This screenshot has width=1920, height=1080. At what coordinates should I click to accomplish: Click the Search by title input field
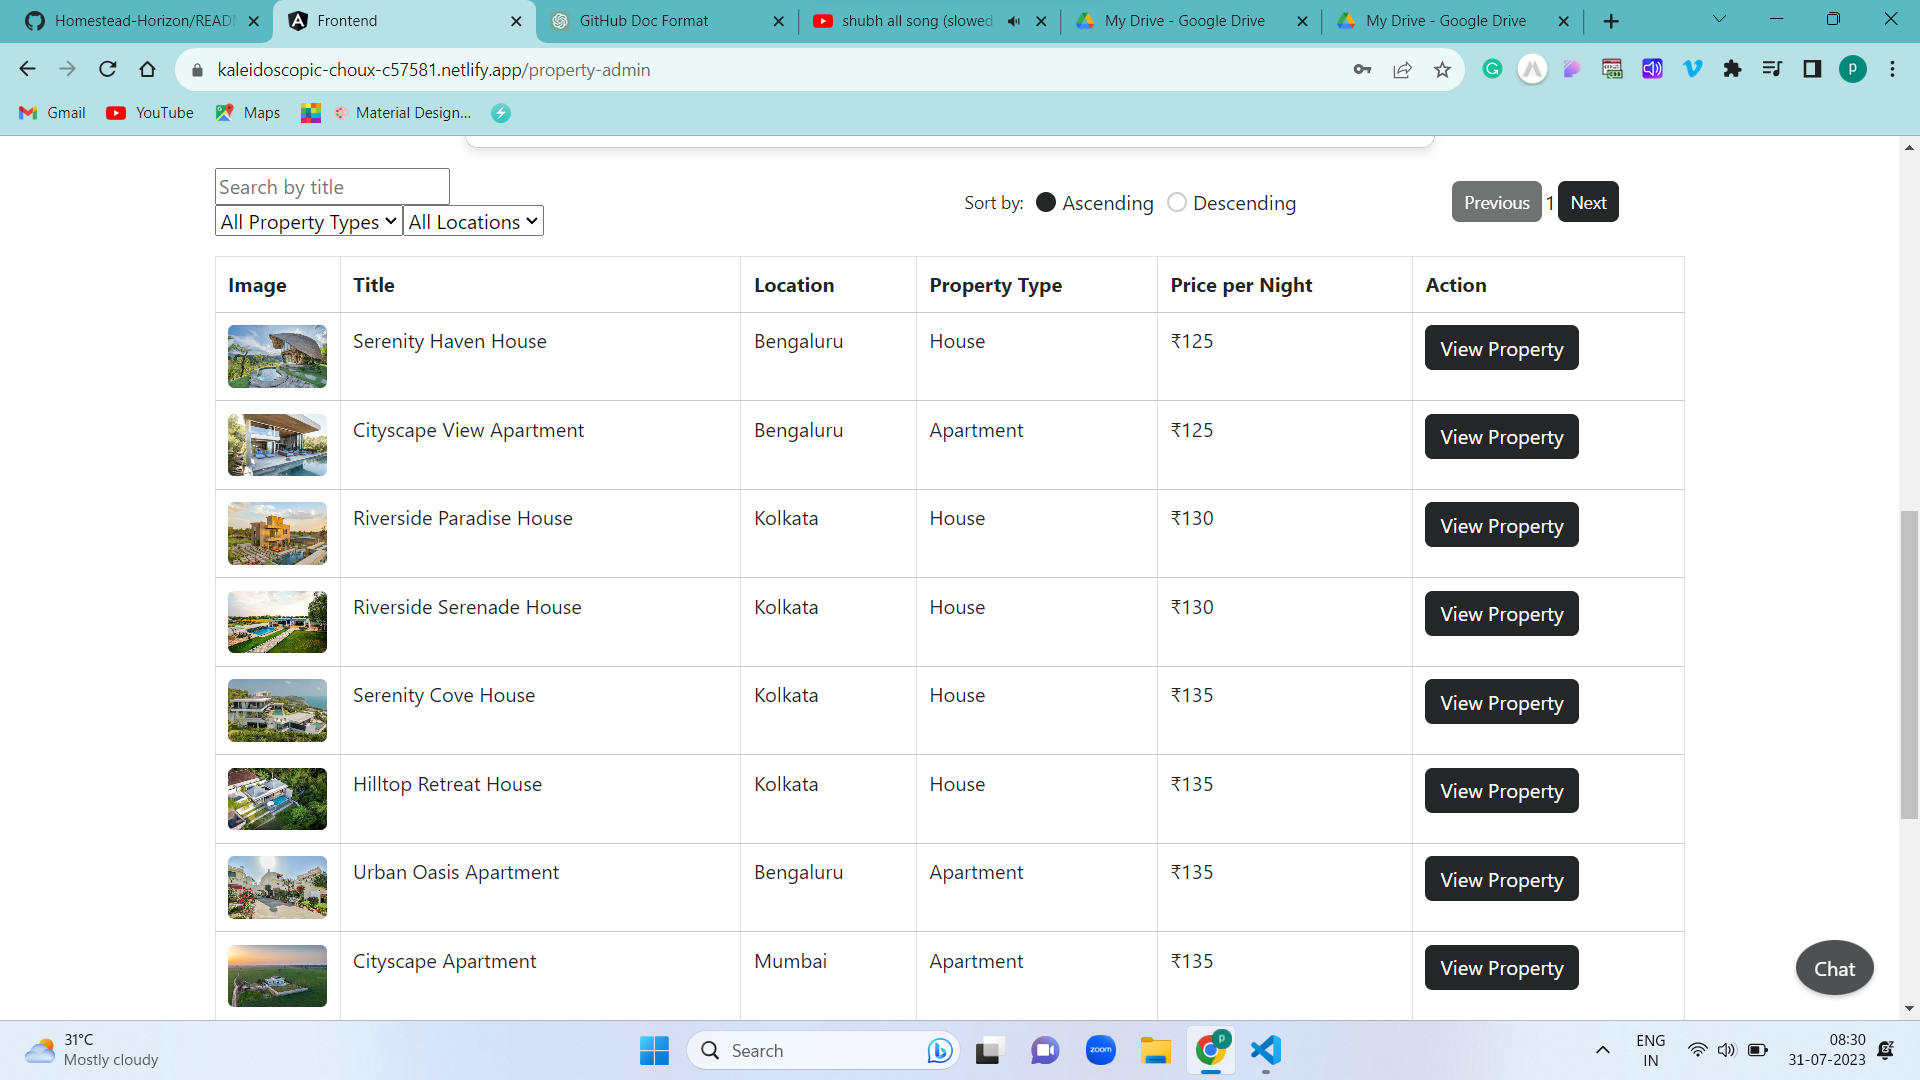(331, 186)
